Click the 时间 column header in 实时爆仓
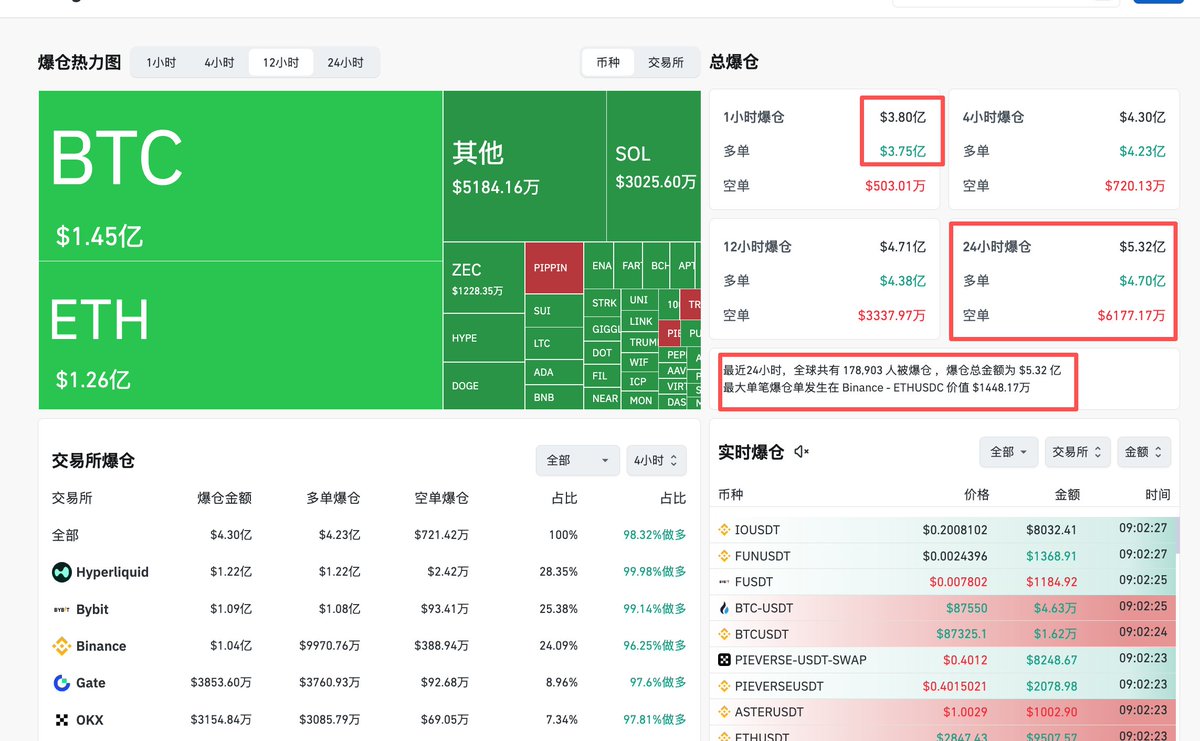The height and width of the screenshot is (741, 1200). click(x=1157, y=494)
